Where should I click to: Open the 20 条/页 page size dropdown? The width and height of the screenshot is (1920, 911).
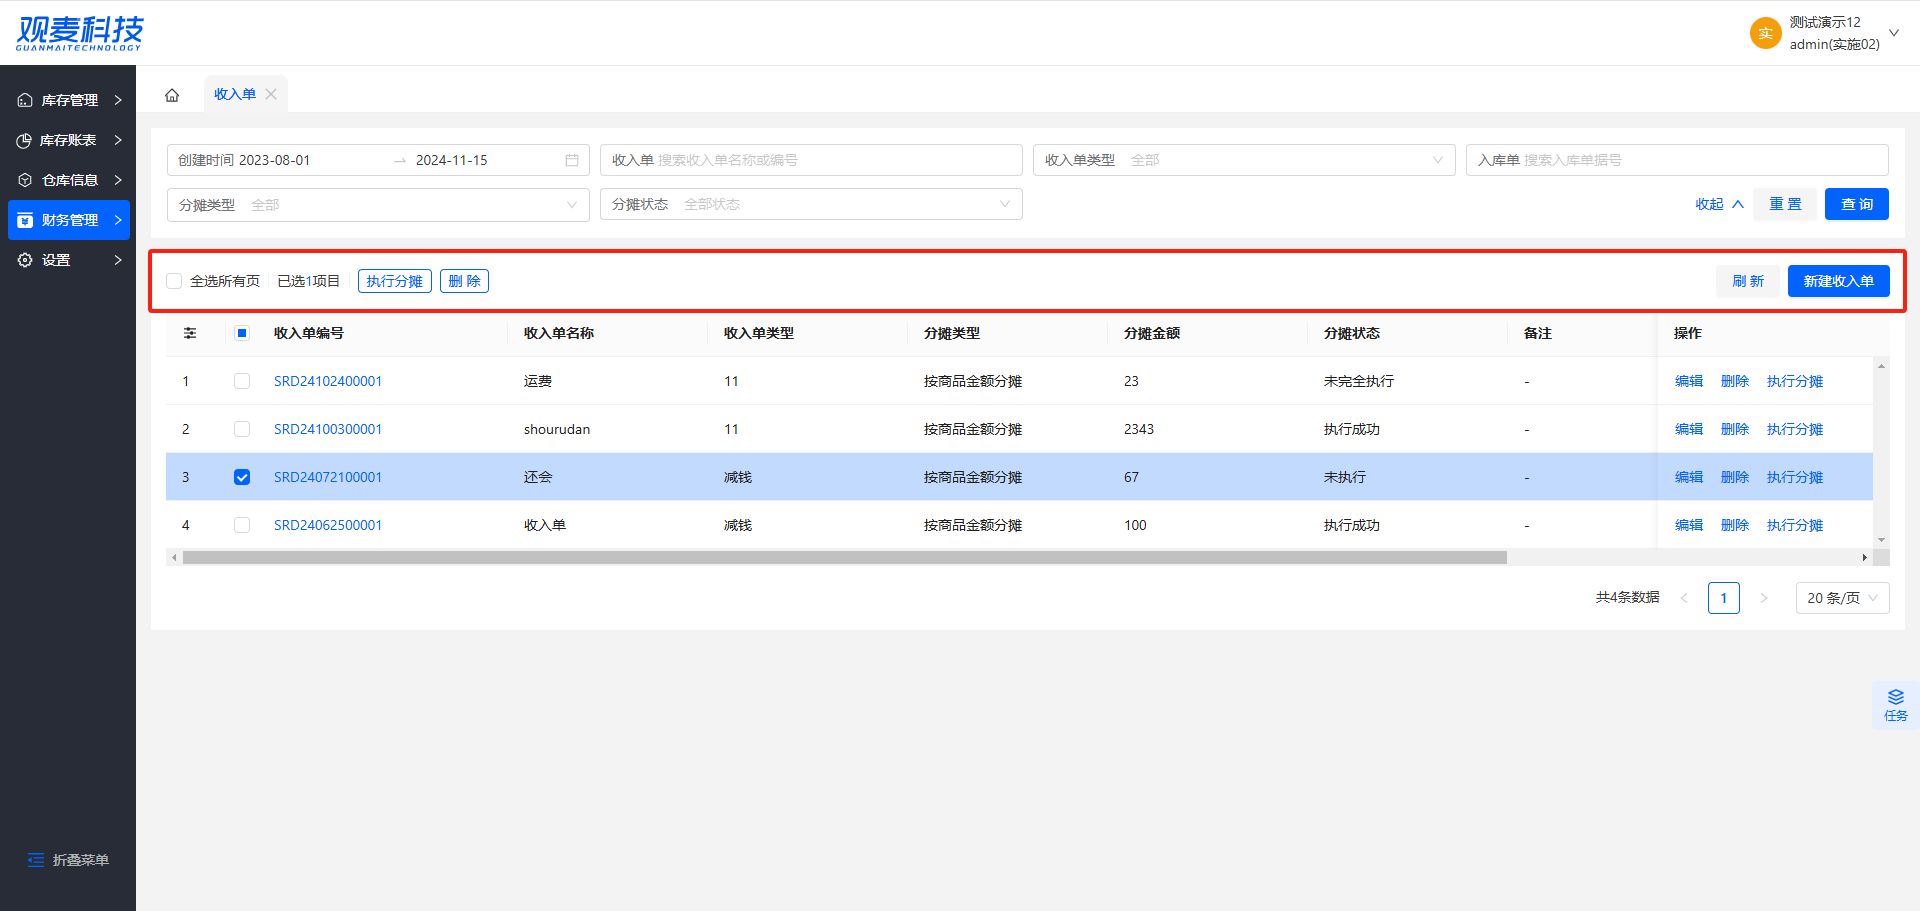tap(1842, 598)
